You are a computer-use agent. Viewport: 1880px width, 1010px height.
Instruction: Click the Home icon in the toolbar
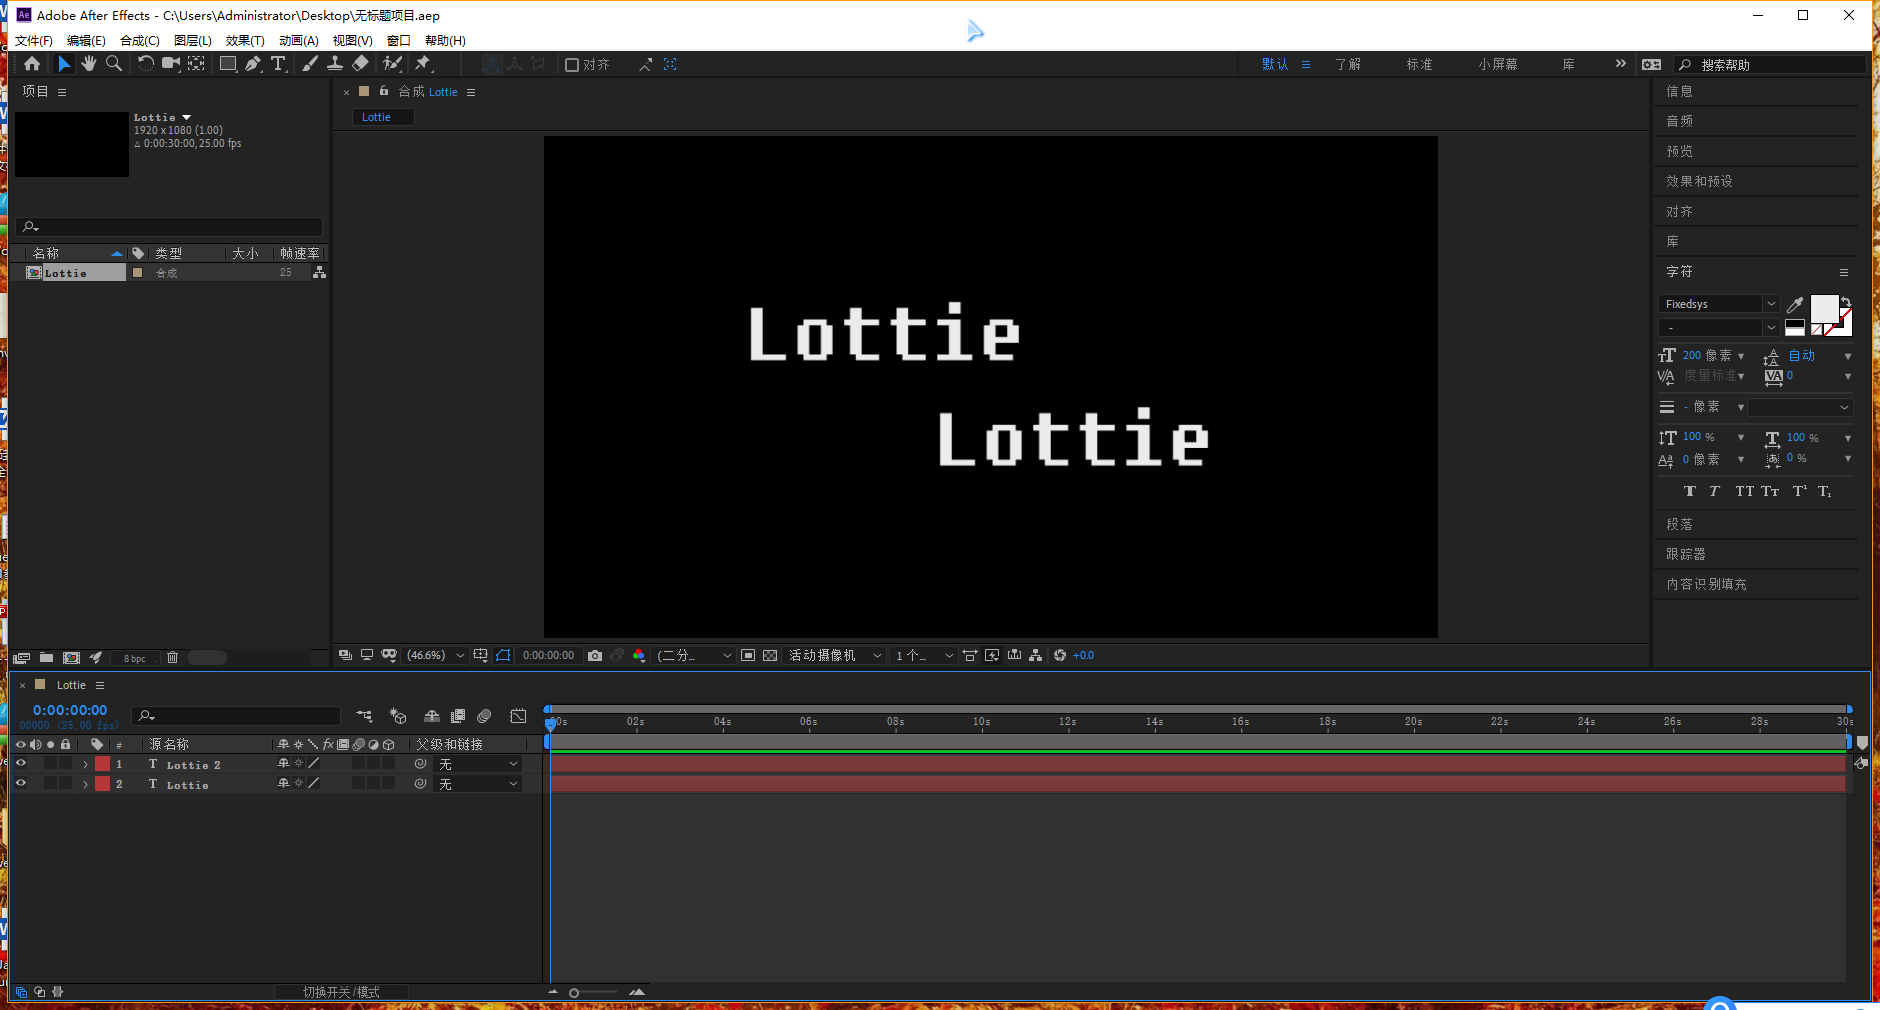click(x=32, y=64)
